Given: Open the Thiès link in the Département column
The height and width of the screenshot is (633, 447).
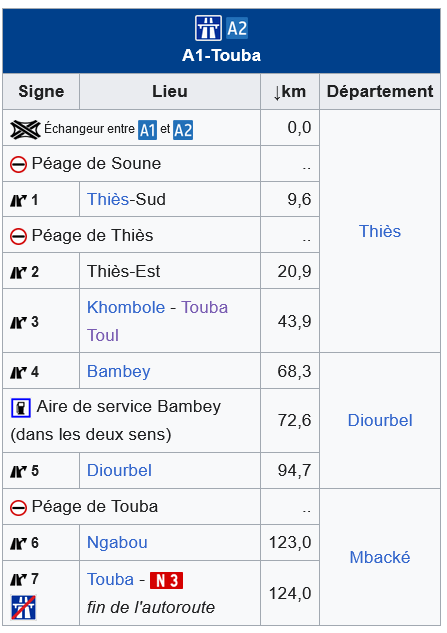Looking at the screenshot, I should click(x=380, y=231).
